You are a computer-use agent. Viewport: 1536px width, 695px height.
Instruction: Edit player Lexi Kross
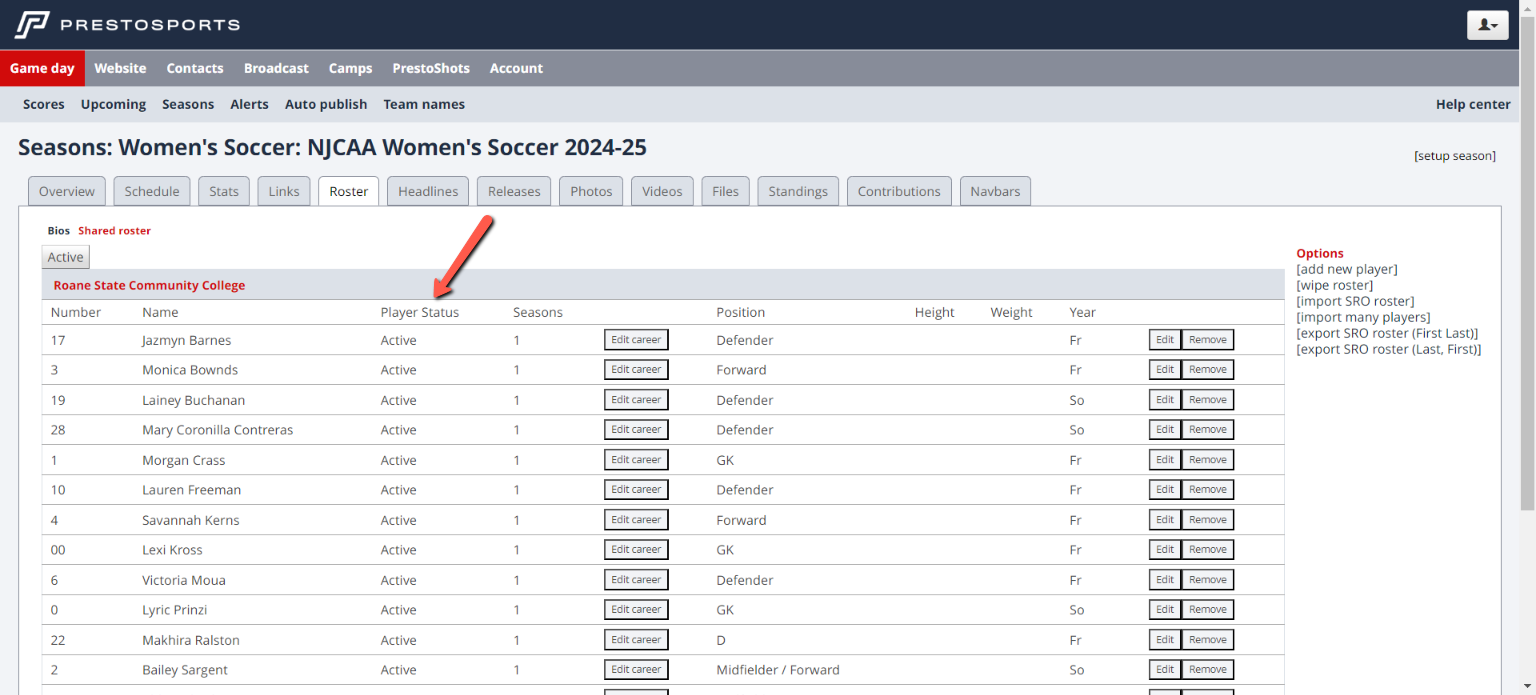pyautogui.click(x=1165, y=550)
